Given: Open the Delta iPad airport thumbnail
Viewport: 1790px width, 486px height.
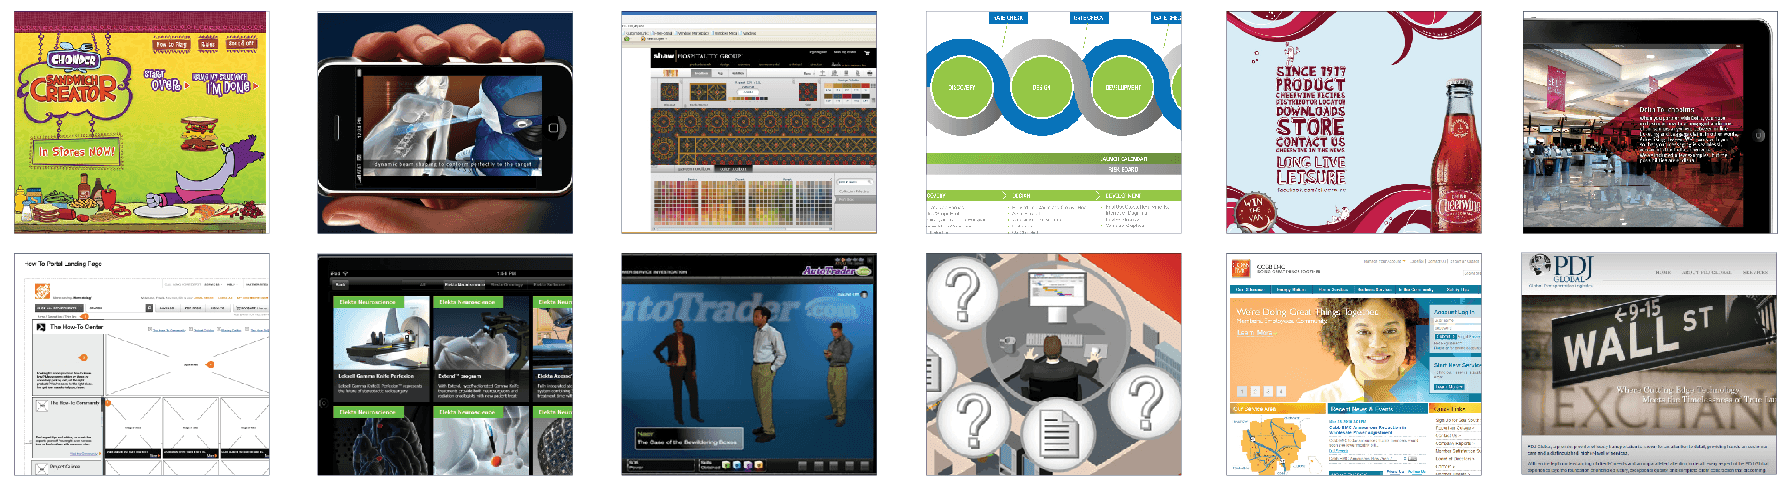Looking at the screenshot, I should pos(1650,123).
